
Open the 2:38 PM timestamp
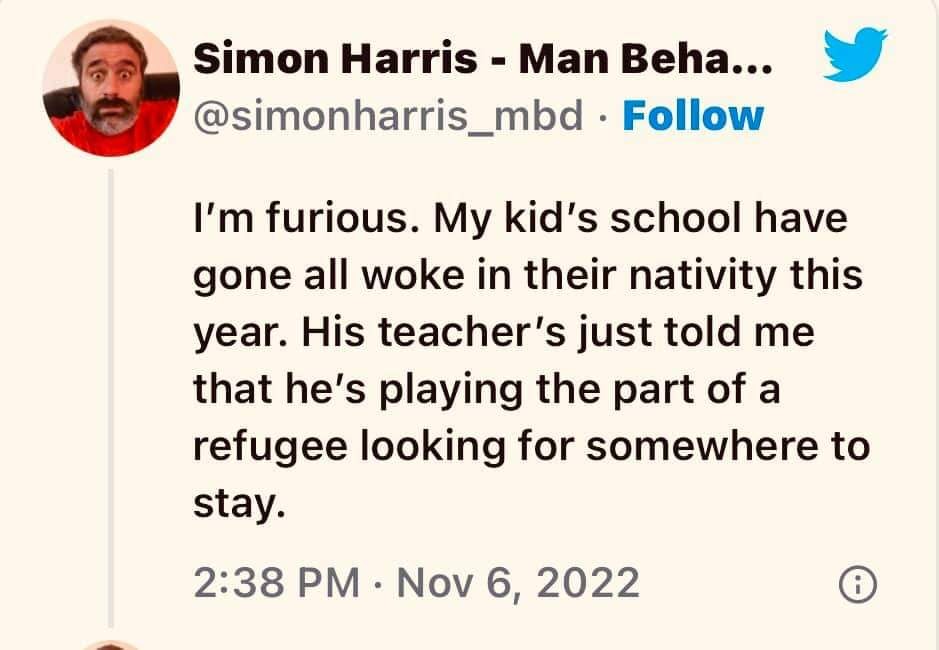coord(276,582)
